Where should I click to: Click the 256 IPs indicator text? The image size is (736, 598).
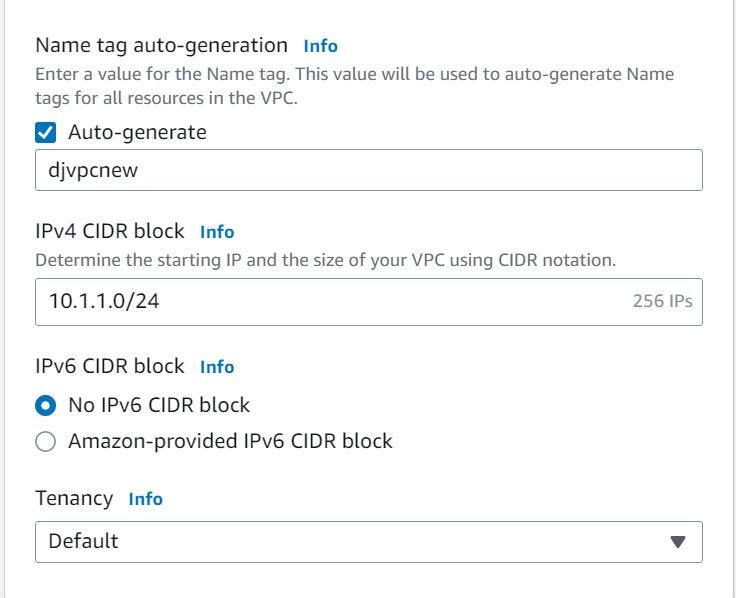click(662, 301)
